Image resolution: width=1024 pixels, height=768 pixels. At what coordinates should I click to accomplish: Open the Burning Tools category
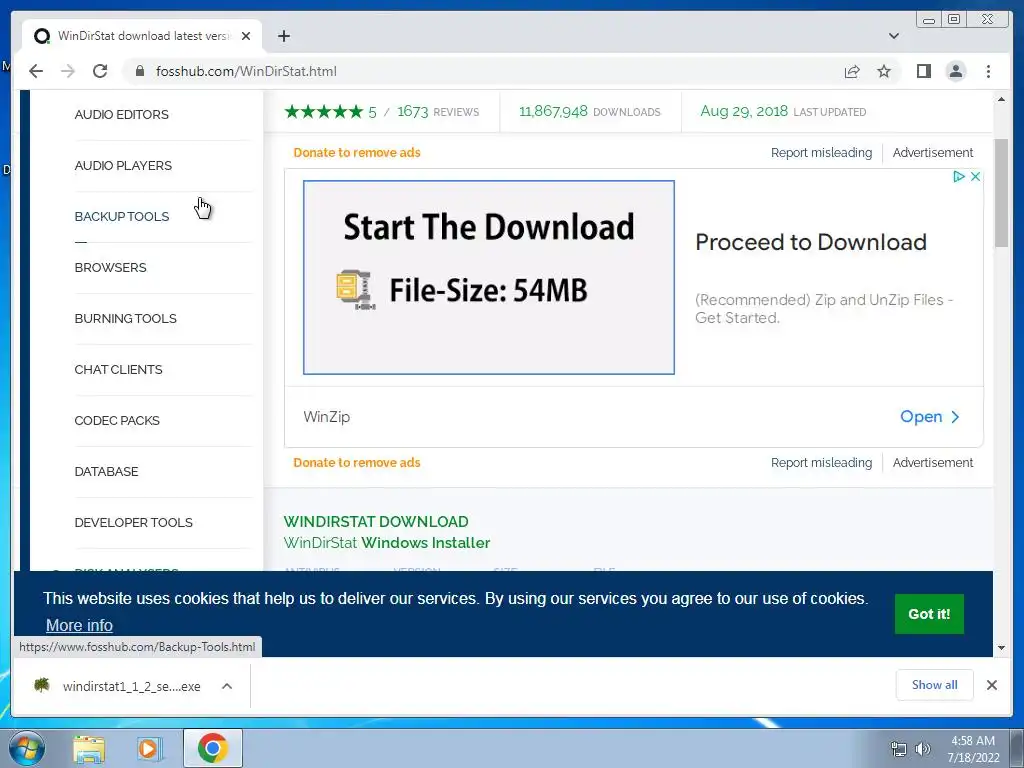[x=125, y=318]
